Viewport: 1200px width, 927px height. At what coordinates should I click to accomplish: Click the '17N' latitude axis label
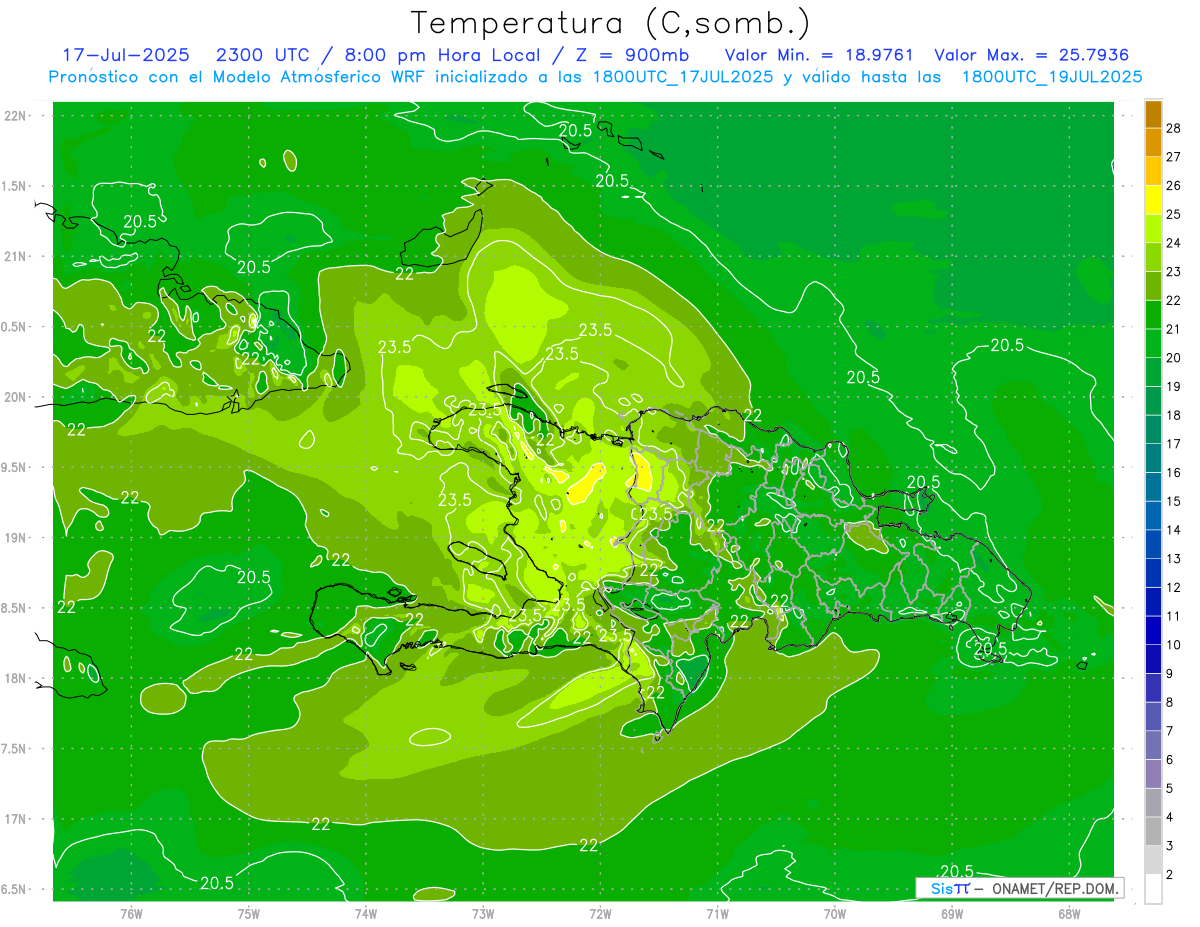(x=16, y=819)
